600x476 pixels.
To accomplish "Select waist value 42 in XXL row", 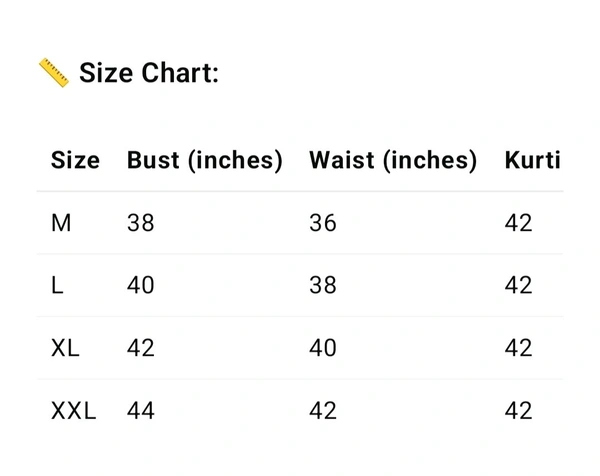I will coord(323,410).
